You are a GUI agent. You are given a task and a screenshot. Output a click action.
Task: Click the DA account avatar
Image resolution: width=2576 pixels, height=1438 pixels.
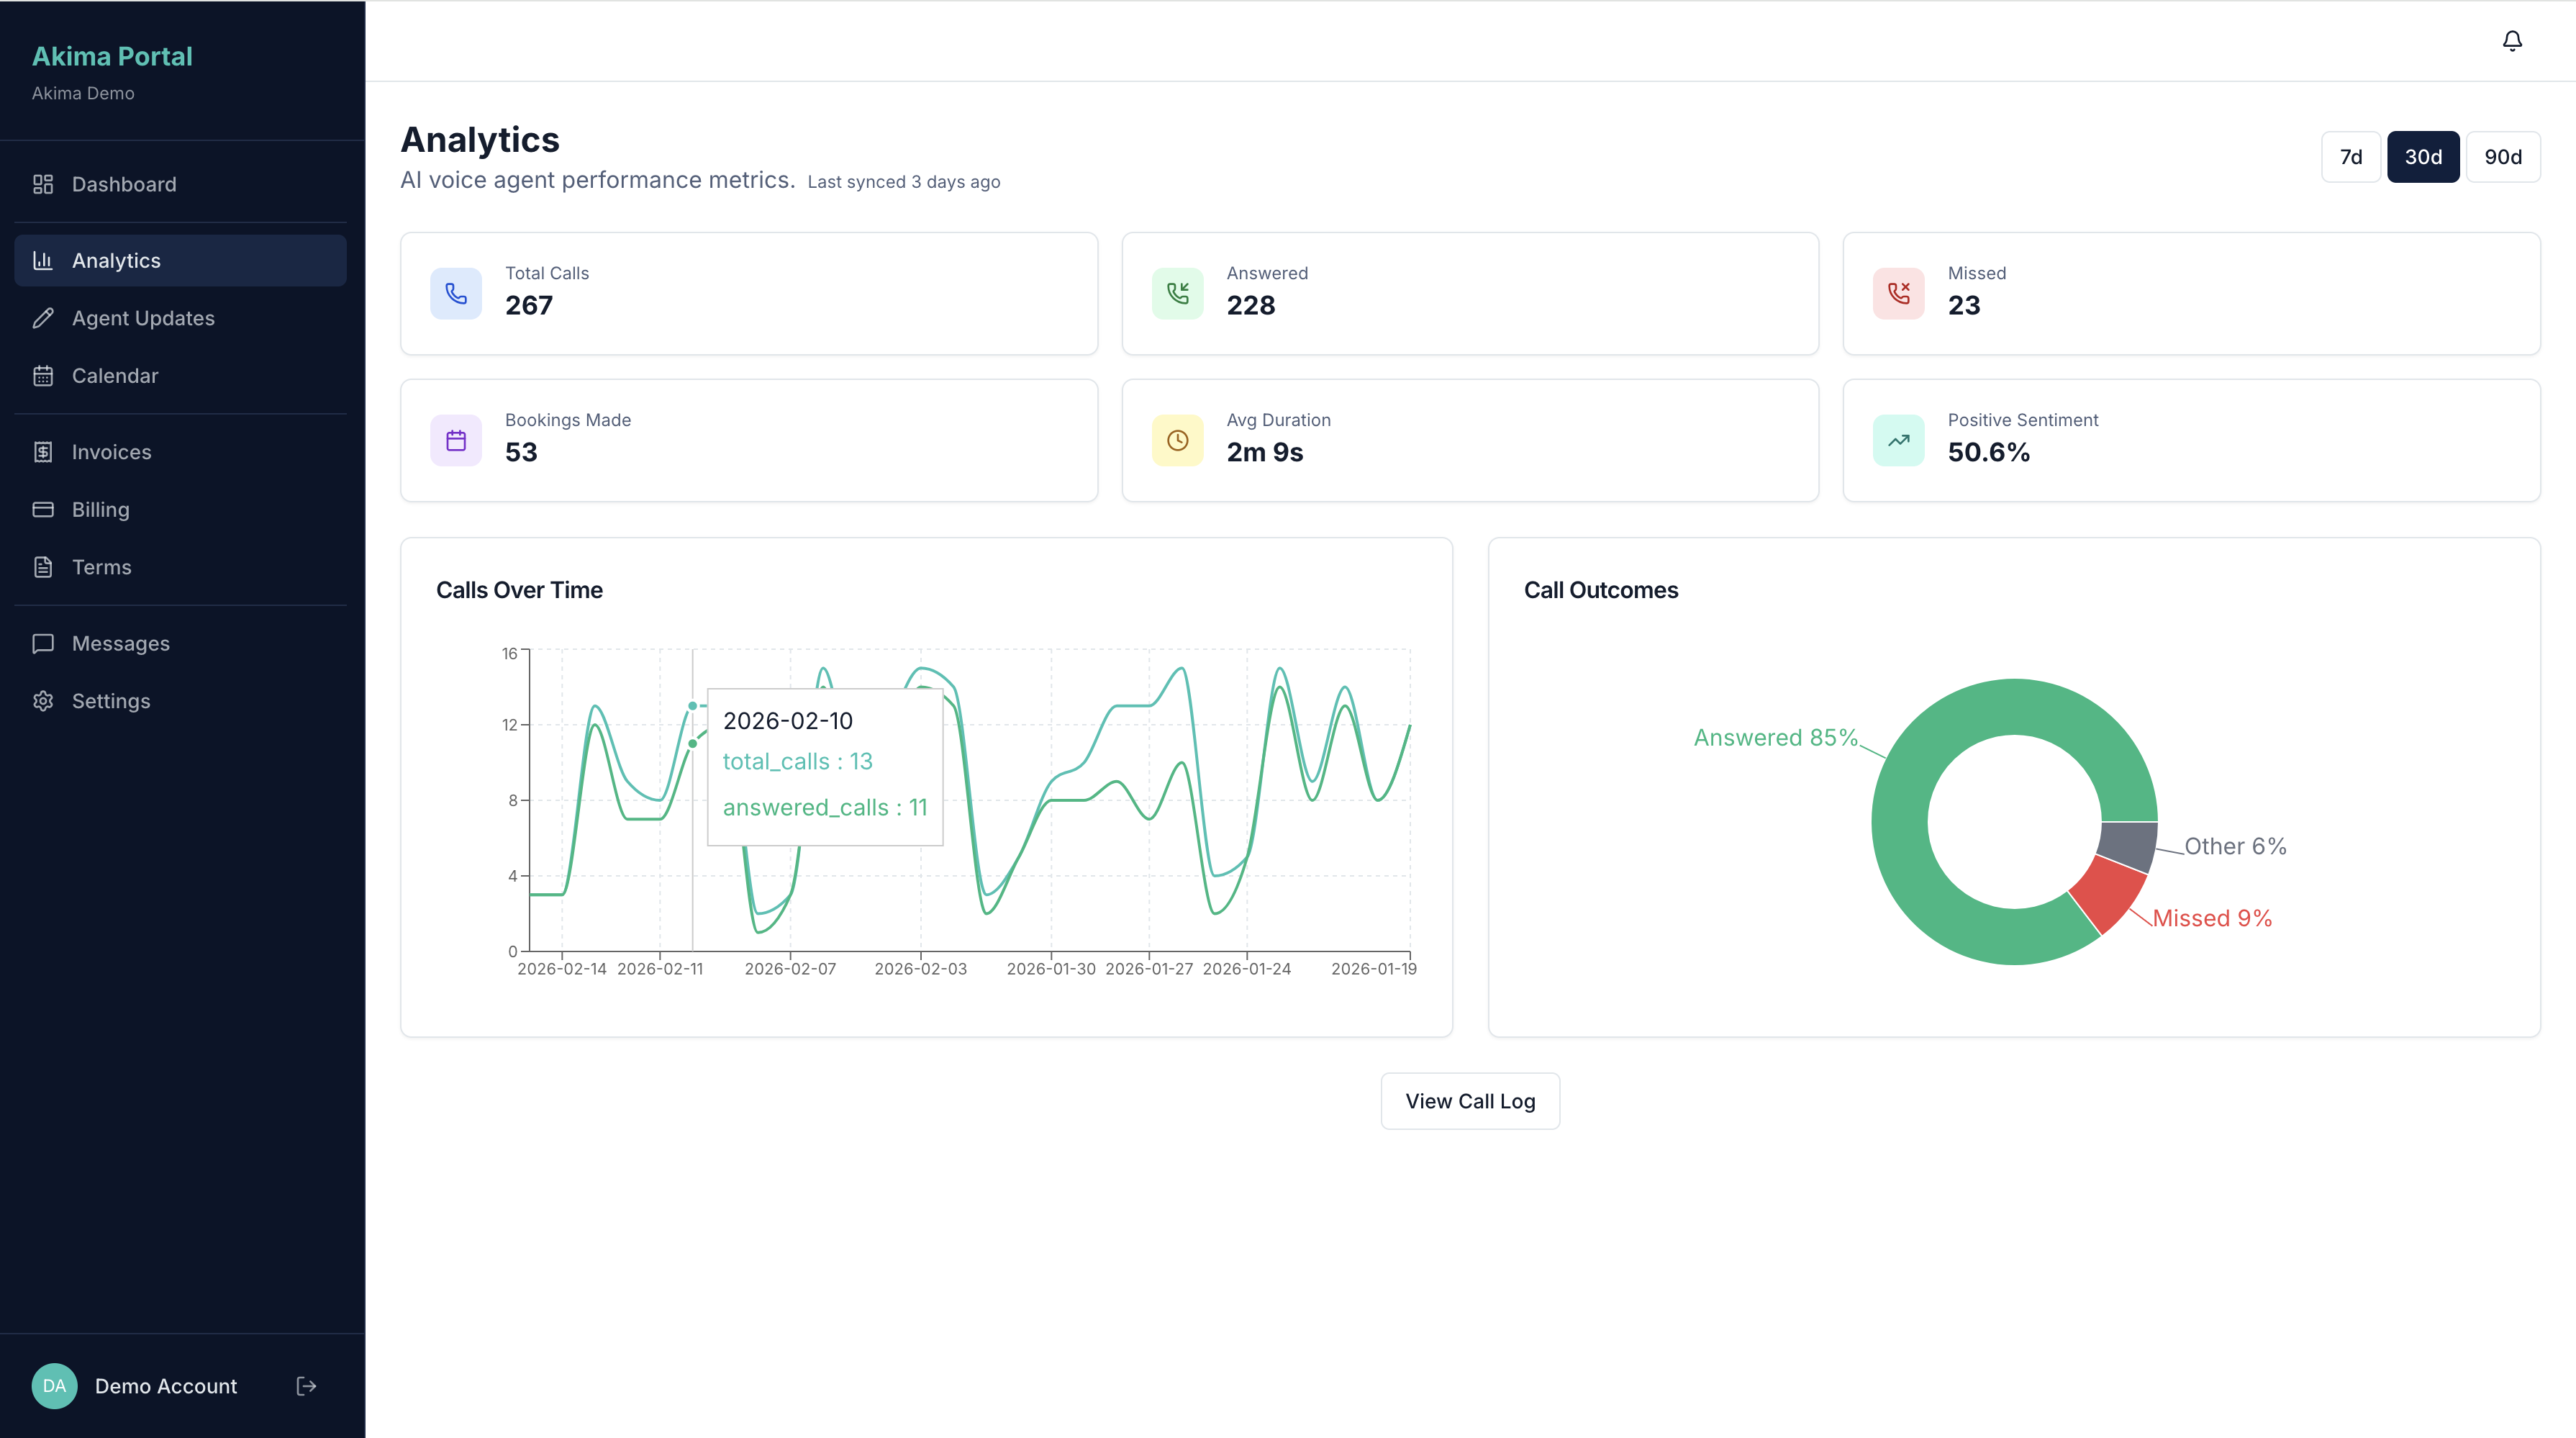tap(54, 1386)
